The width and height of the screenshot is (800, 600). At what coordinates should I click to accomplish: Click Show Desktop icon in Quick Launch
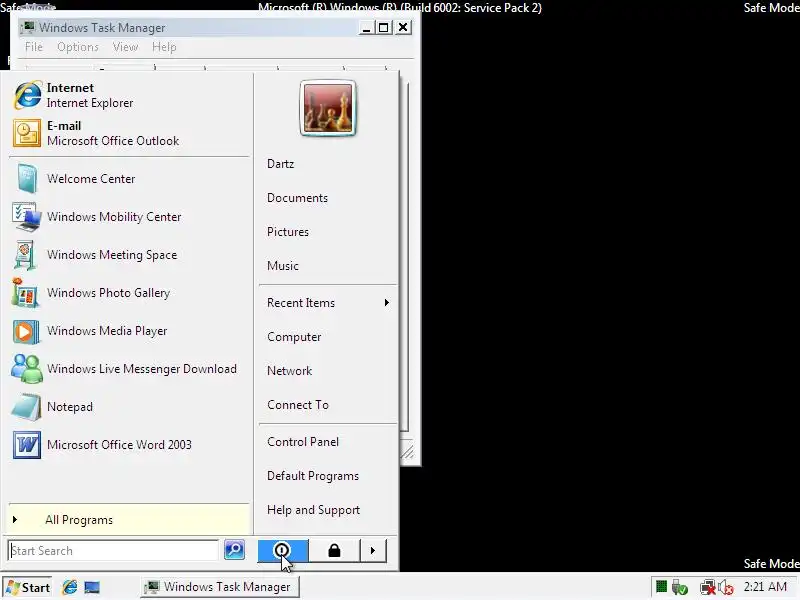pos(92,587)
